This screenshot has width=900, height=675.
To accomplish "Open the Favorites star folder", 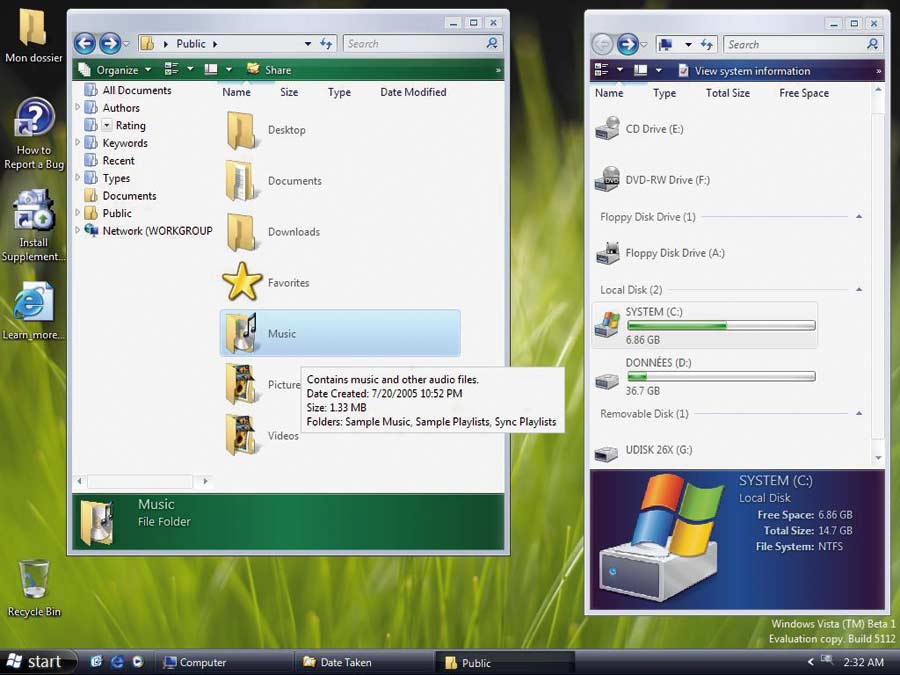I will point(242,283).
